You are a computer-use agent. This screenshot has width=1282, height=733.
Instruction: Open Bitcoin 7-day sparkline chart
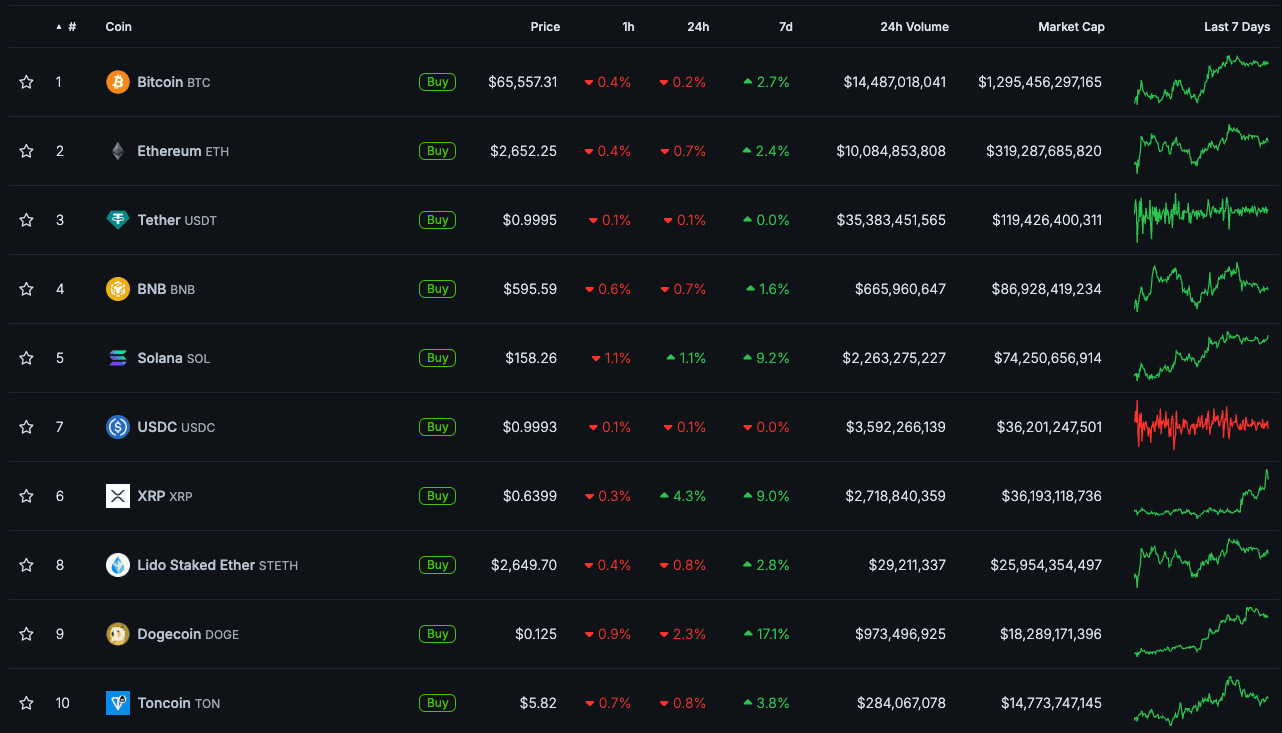click(1201, 80)
